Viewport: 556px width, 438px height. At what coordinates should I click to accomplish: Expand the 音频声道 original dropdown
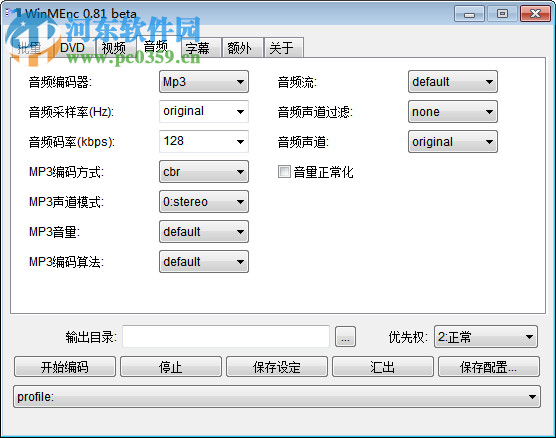453,142
